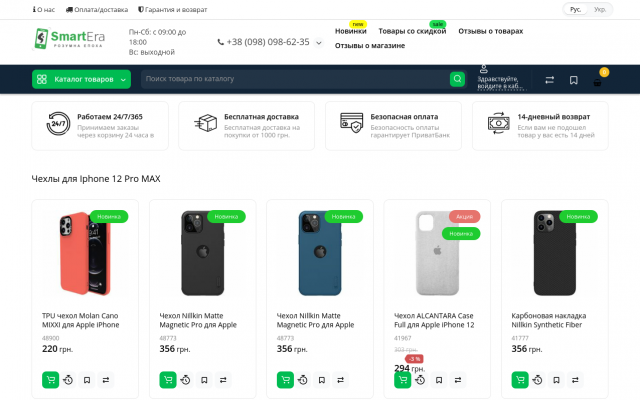Expand phone numbers chevron dropdown
640x400 pixels.
[x=319, y=42]
